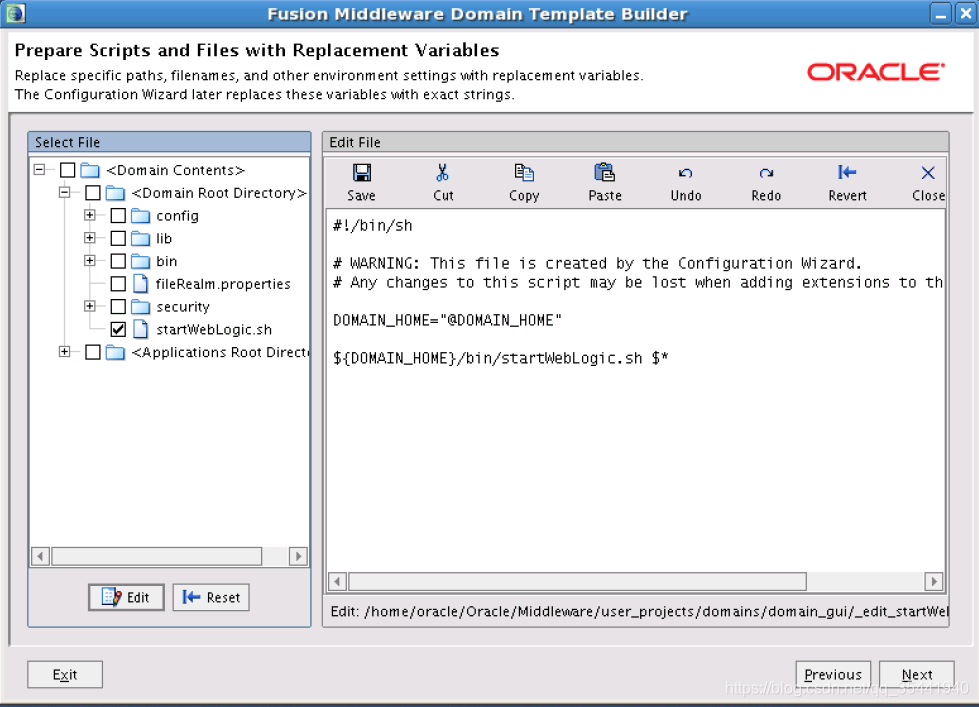
Task: Collapse the Domain Root Directory node
Action: point(64,192)
